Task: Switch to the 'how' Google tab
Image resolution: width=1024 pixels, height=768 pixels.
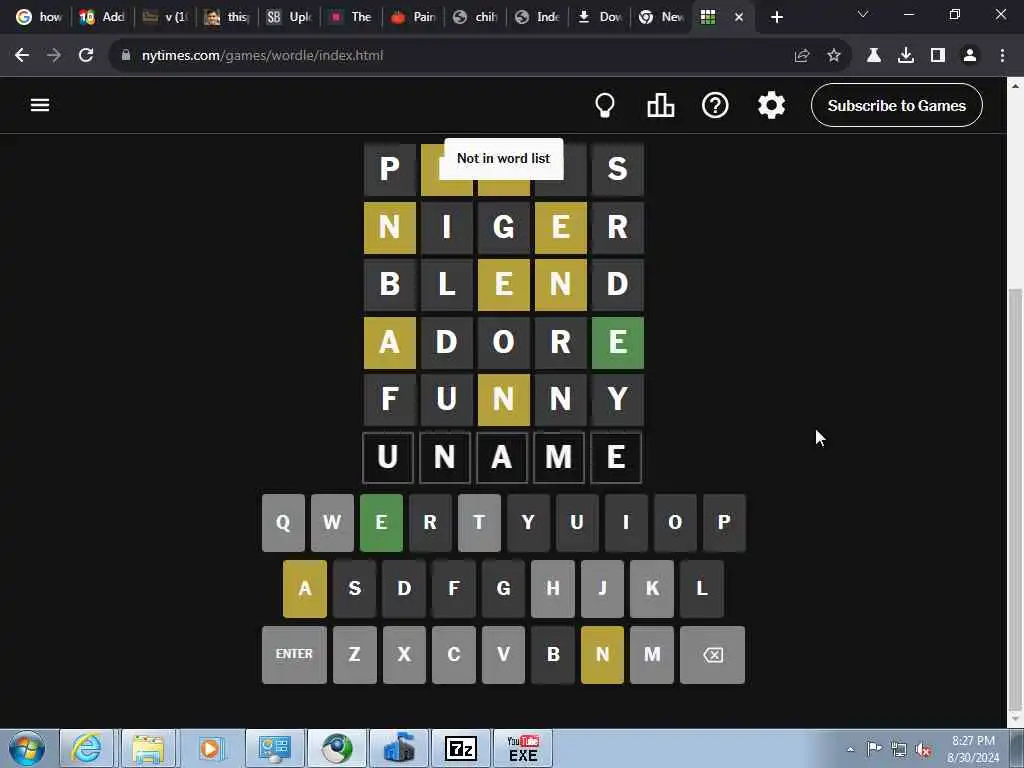Action: (39, 17)
